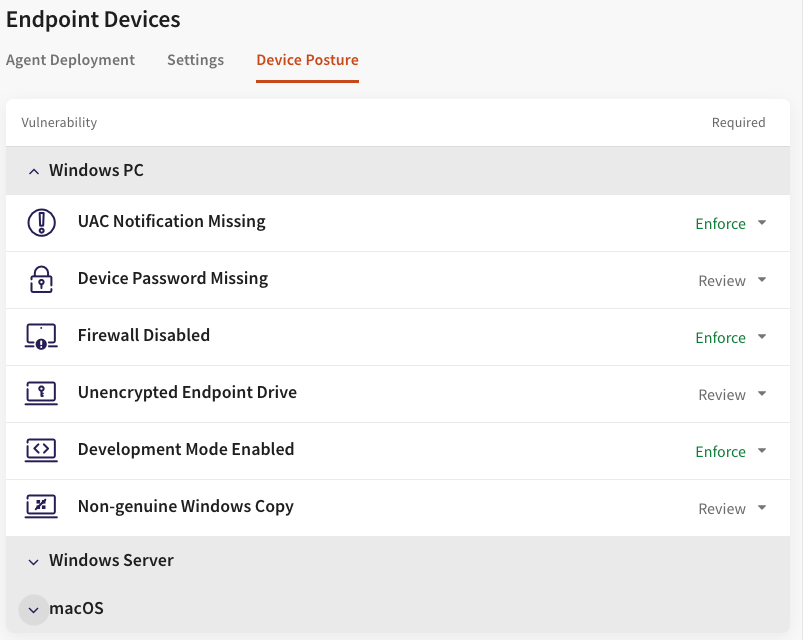
Task: Open the Non-genuine Windows Copy Review dropdown
Action: 732,509
